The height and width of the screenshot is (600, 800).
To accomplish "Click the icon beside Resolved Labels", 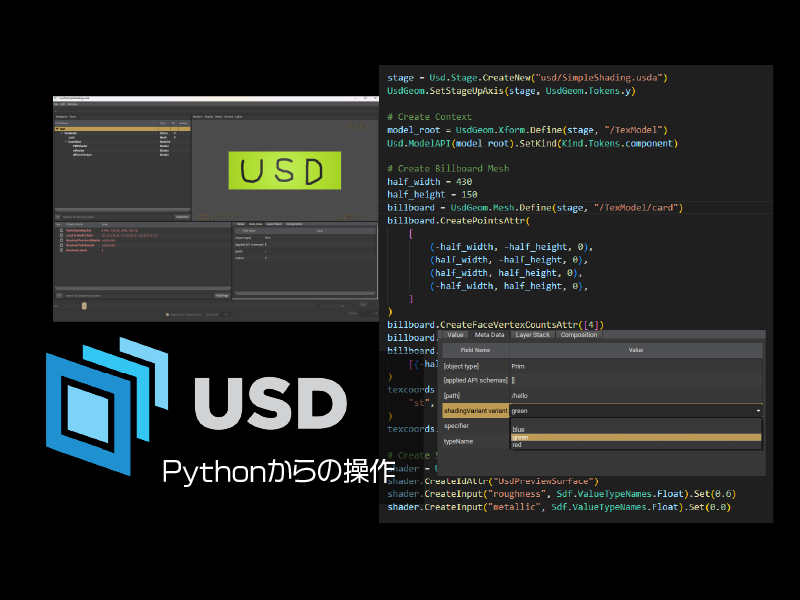I will [x=59, y=252].
